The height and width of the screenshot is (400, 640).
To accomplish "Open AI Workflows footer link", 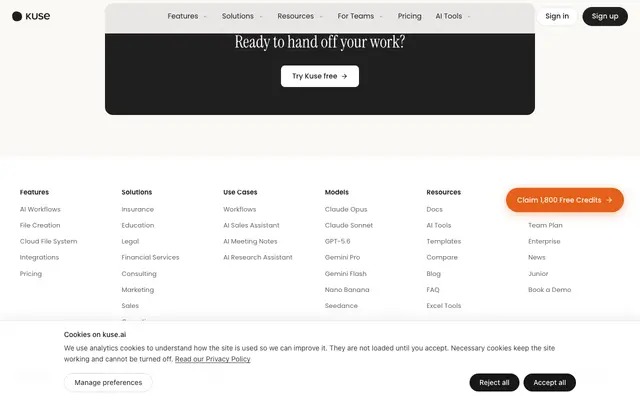I will coord(40,209).
